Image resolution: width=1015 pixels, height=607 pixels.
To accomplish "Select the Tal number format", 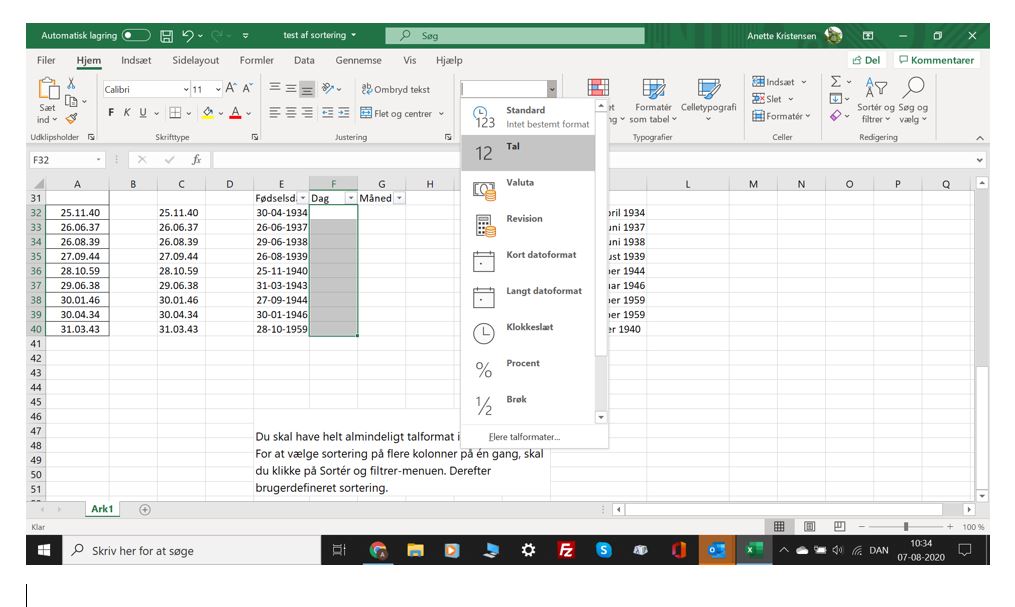I will coord(528,153).
